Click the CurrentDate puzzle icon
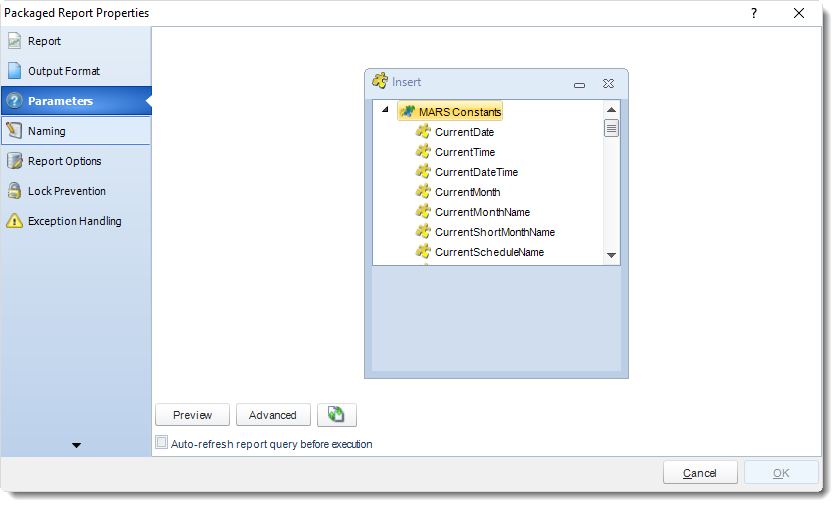 423,131
